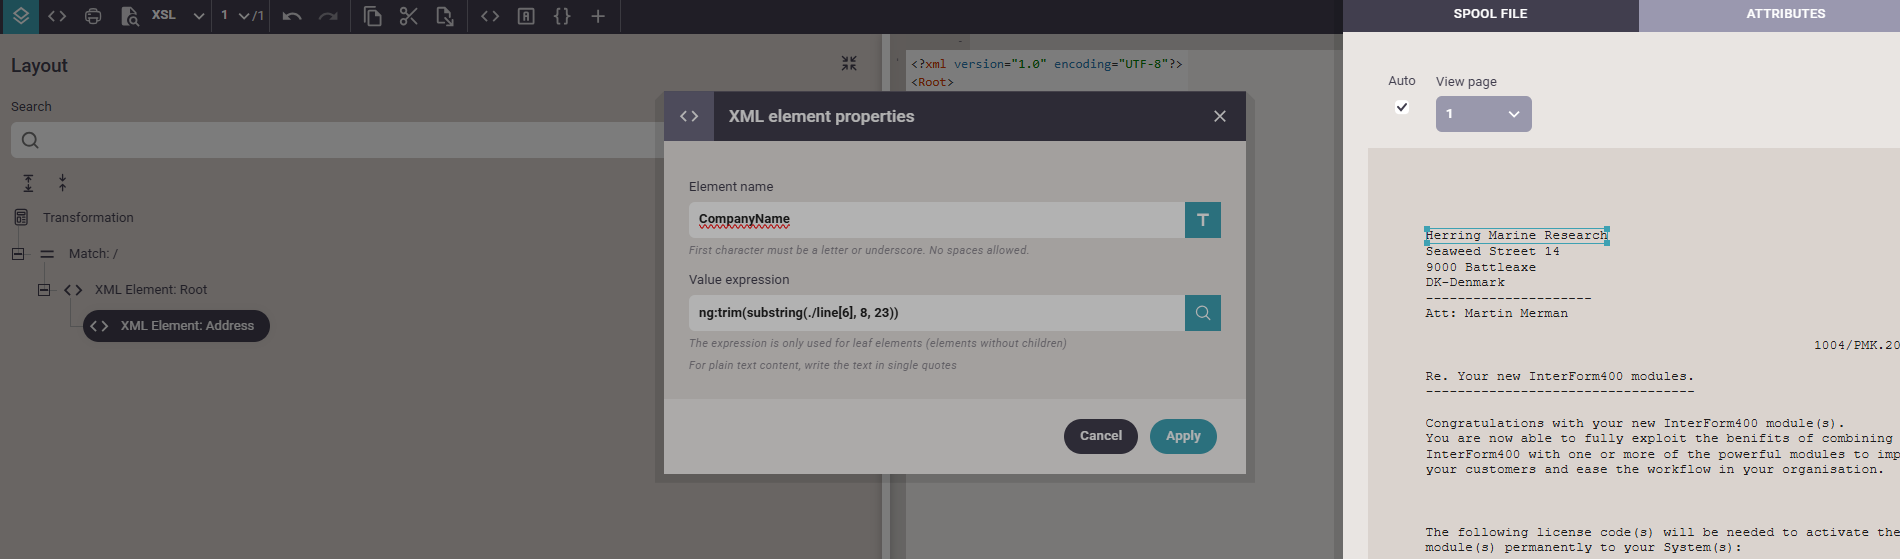Viewport: 1900px width, 559px height.
Task: Click the plus icon in toolbar
Action: click(598, 16)
